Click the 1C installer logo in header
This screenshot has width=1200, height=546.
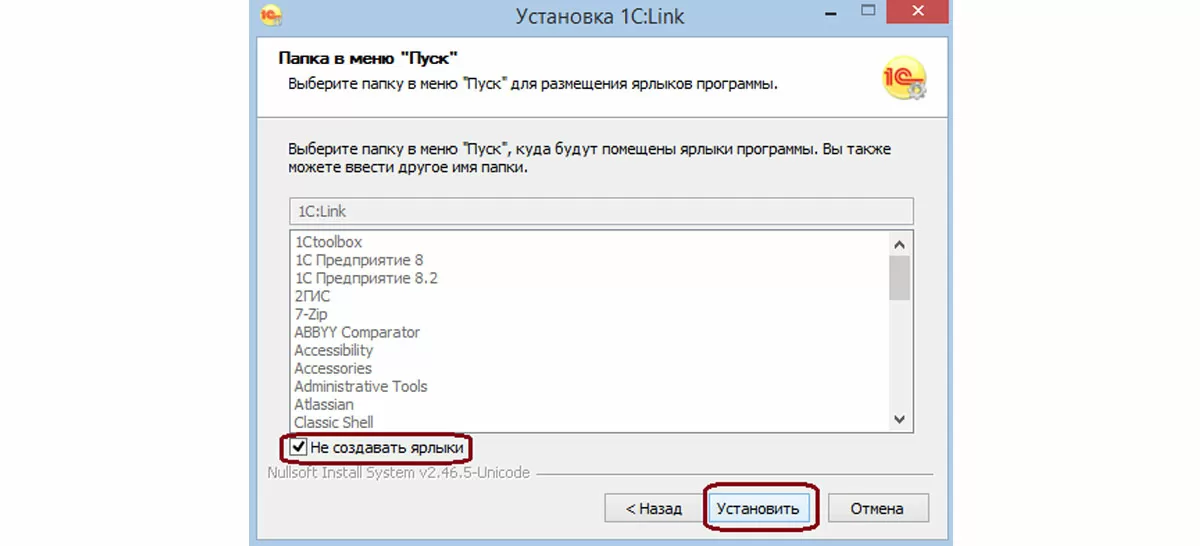(x=903, y=78)
